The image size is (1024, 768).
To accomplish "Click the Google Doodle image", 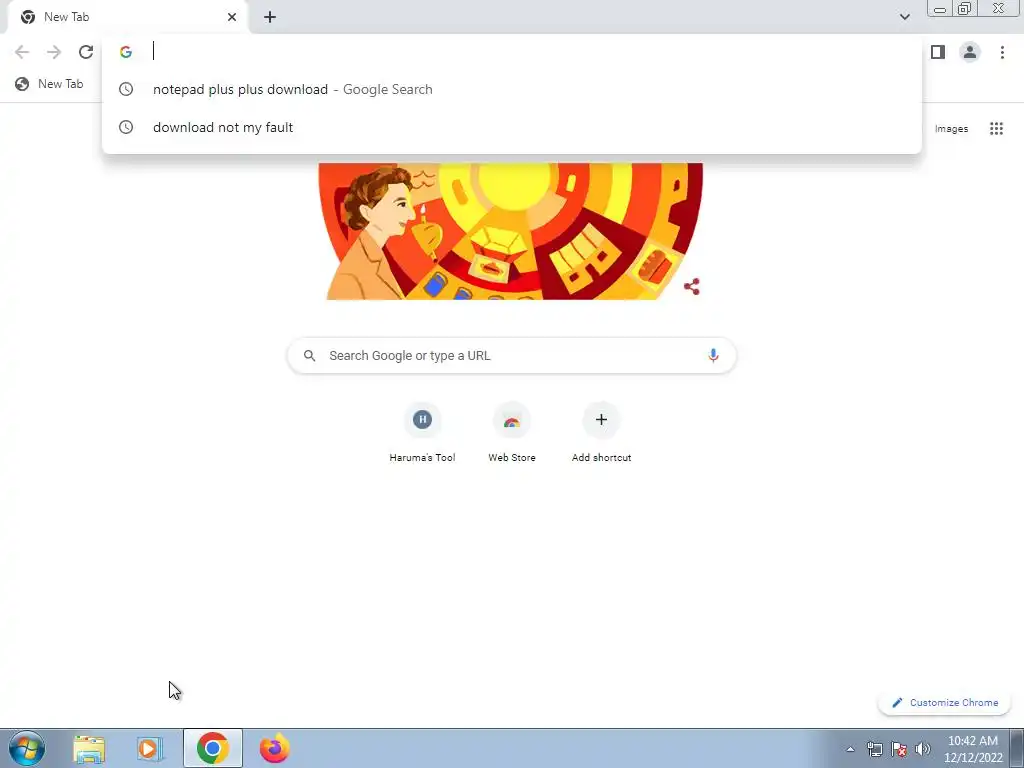I will coord(511,231).
